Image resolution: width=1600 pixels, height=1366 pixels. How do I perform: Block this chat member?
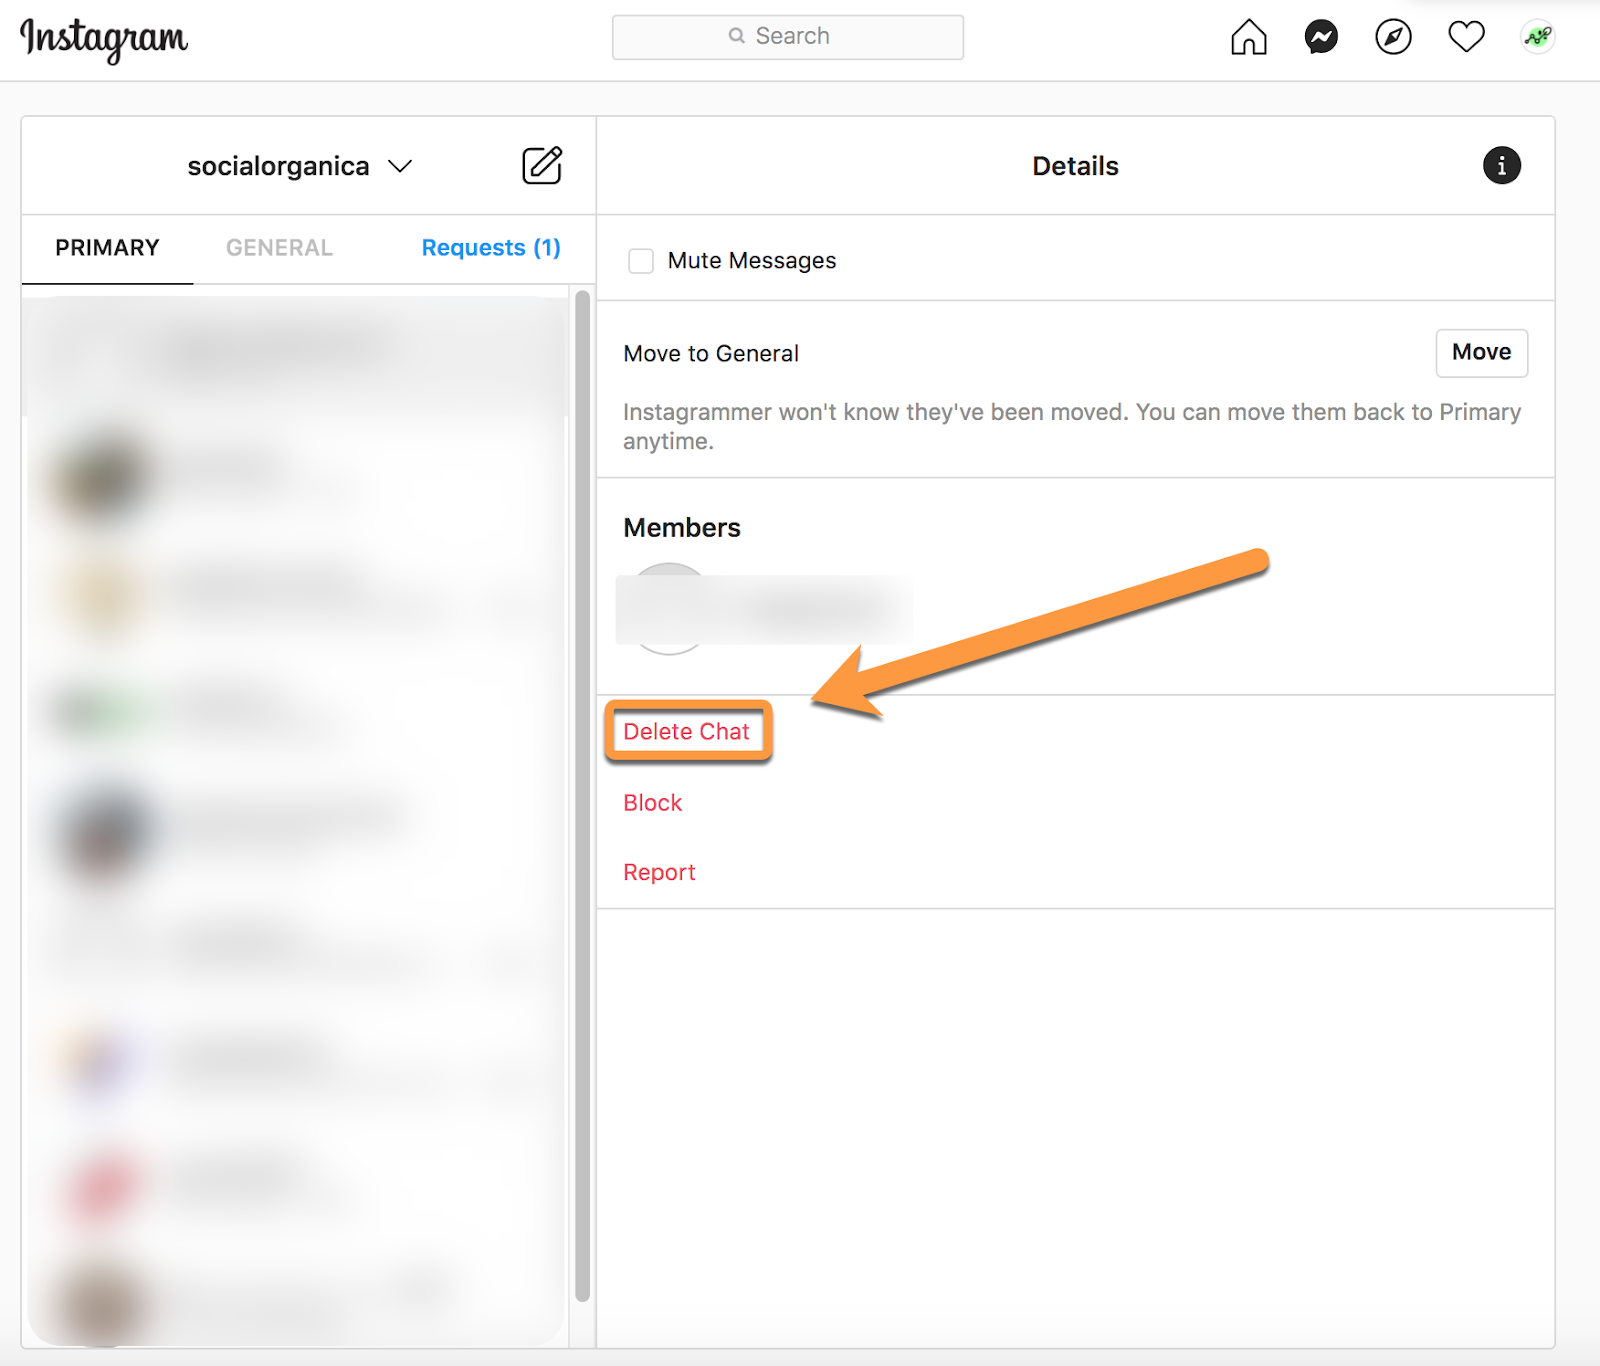[x=652, y=803]
